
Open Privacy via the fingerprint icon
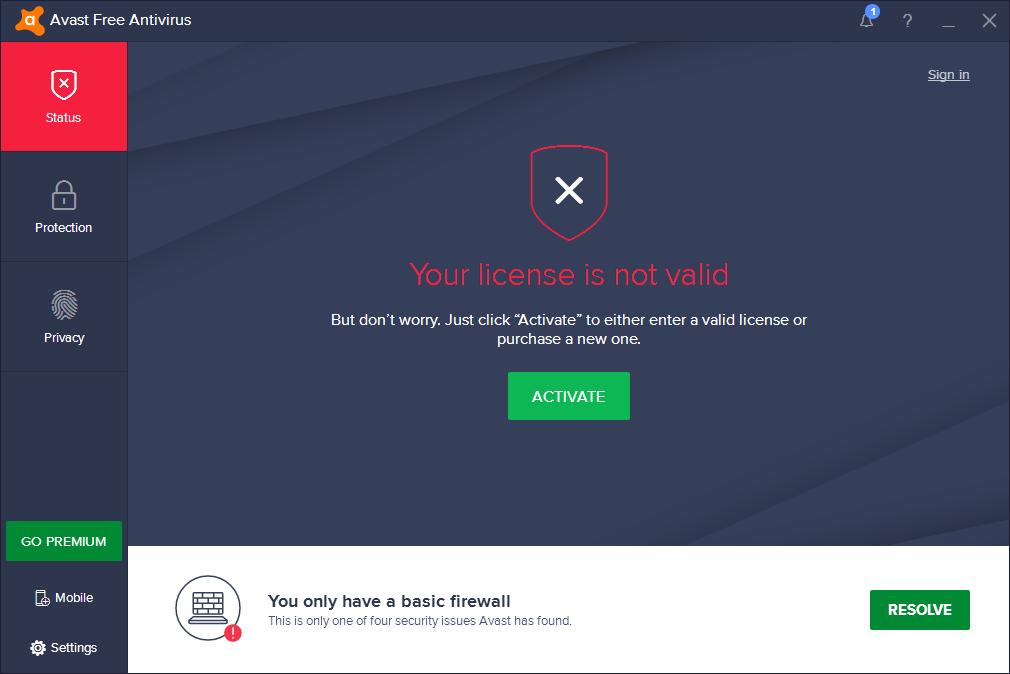(x=64, y=305)
